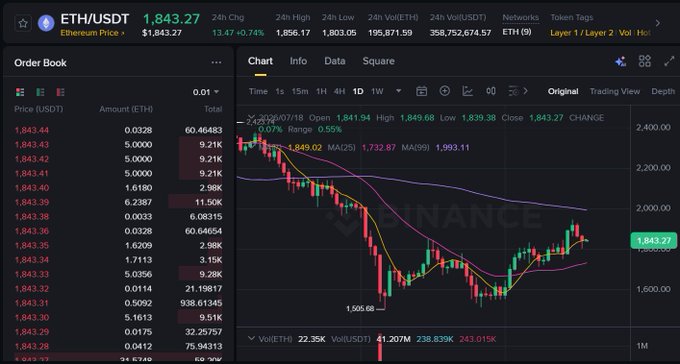This screenshot has width=680, height=364.
Task: Switch to the Info tab
Action: click(298, 61)
